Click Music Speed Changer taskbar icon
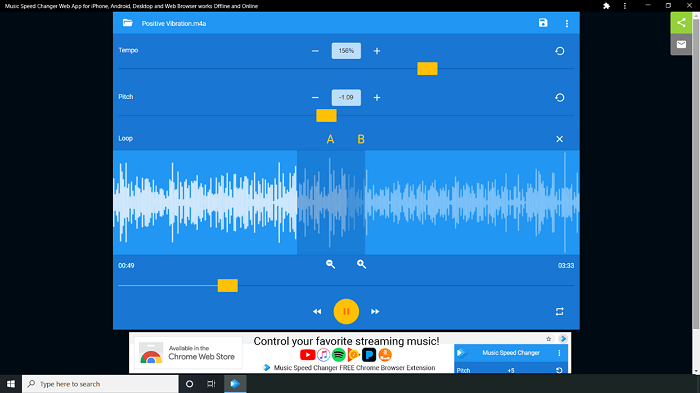 tap(235, 384)
